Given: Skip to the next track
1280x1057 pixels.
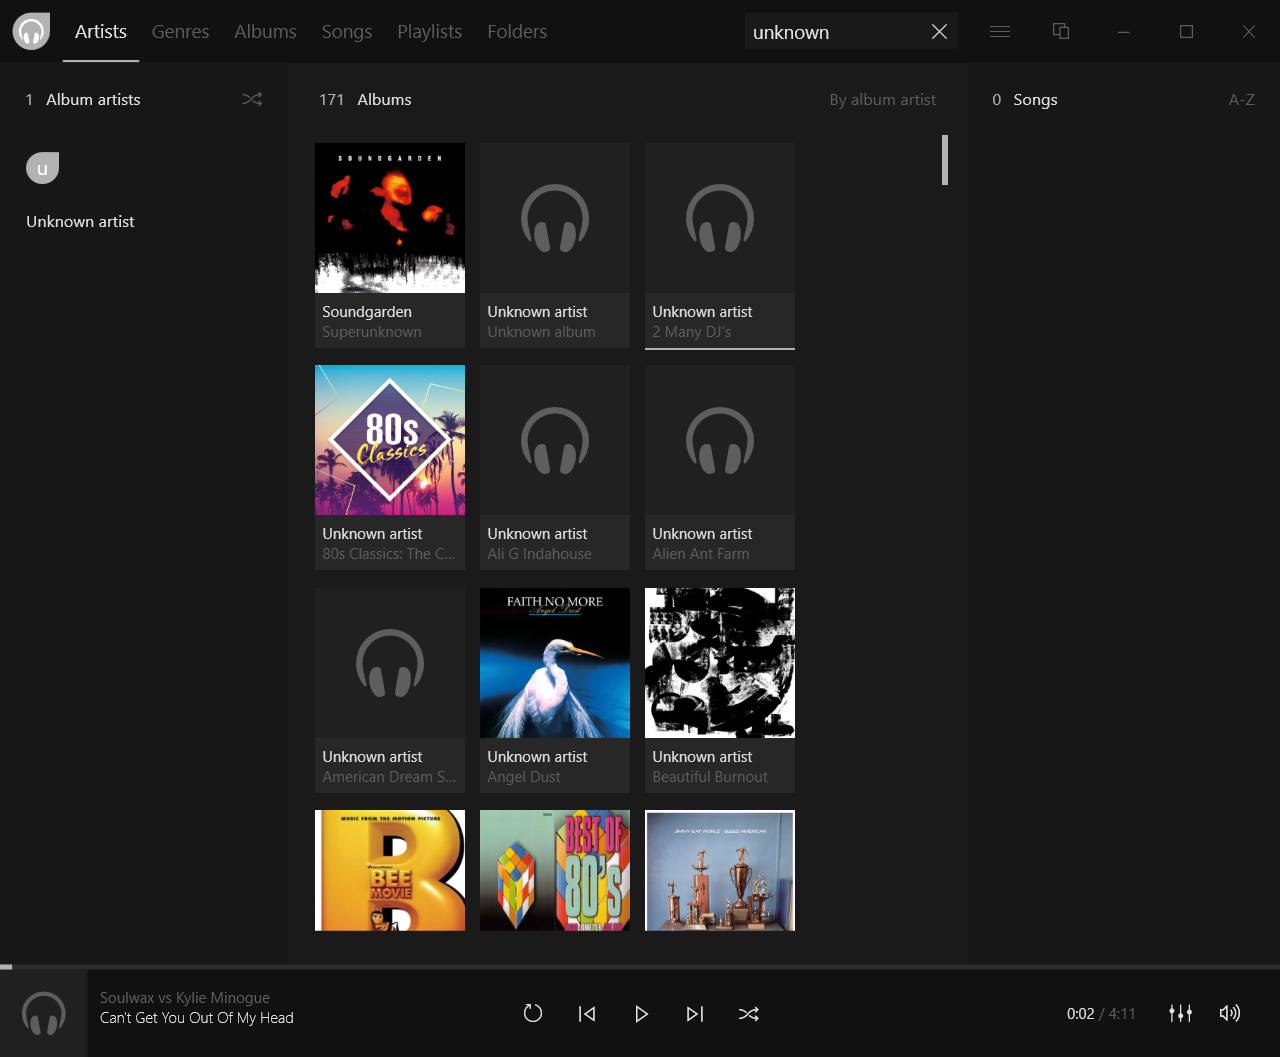Looking at the screenshot, I should coord(695,1013).
